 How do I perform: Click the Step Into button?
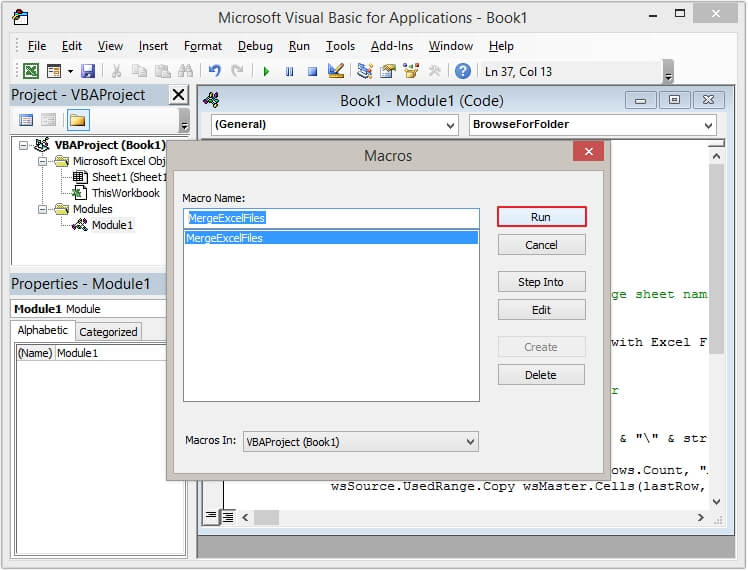541,282
